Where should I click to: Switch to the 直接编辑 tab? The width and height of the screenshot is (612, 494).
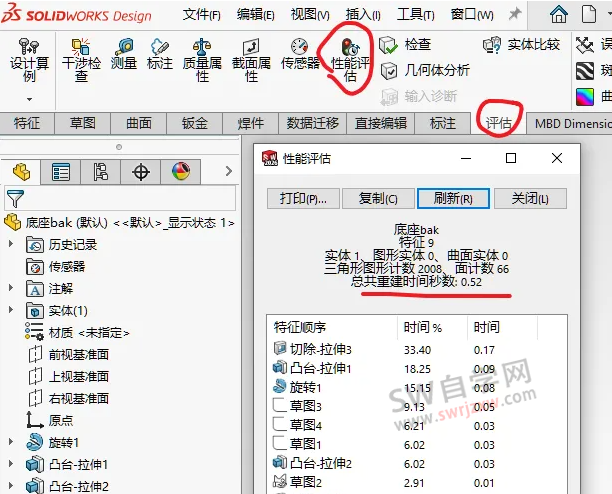pyautogui.click(x=381, y=123)
